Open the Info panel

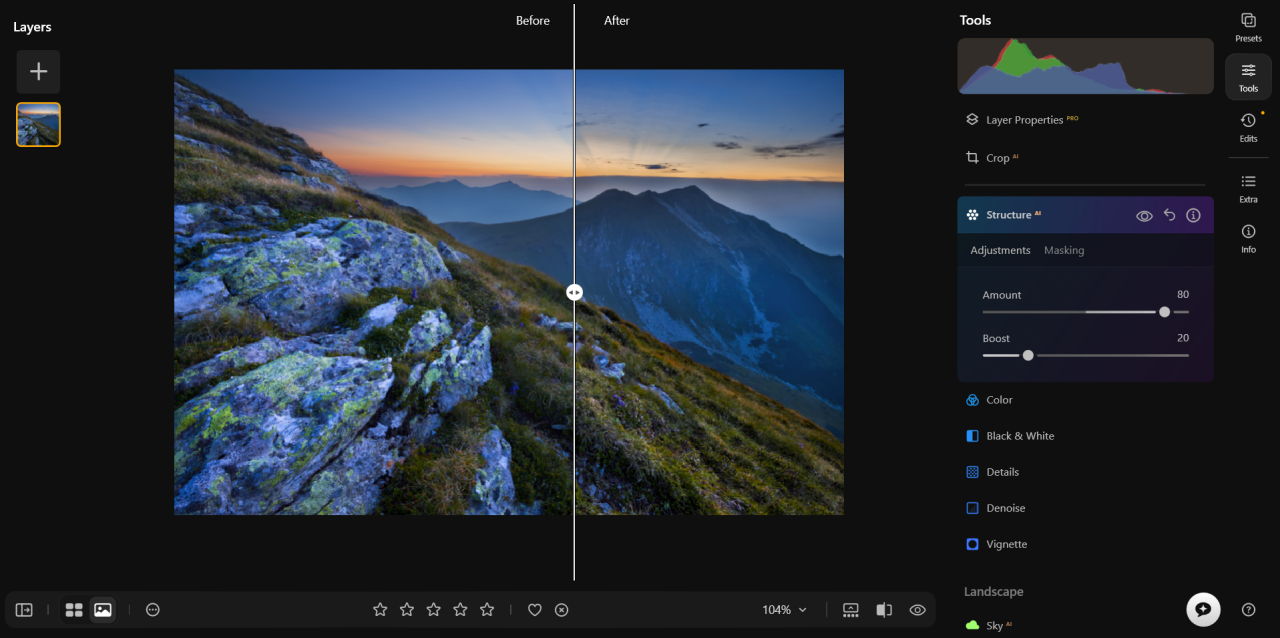point(1248,238)
